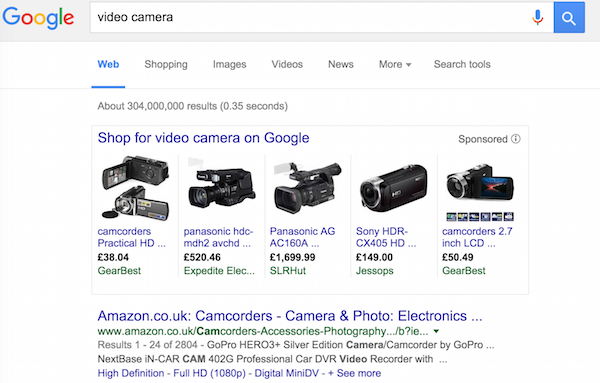Open the Images tab
The image size is (600, 383).
pos(230,64)
